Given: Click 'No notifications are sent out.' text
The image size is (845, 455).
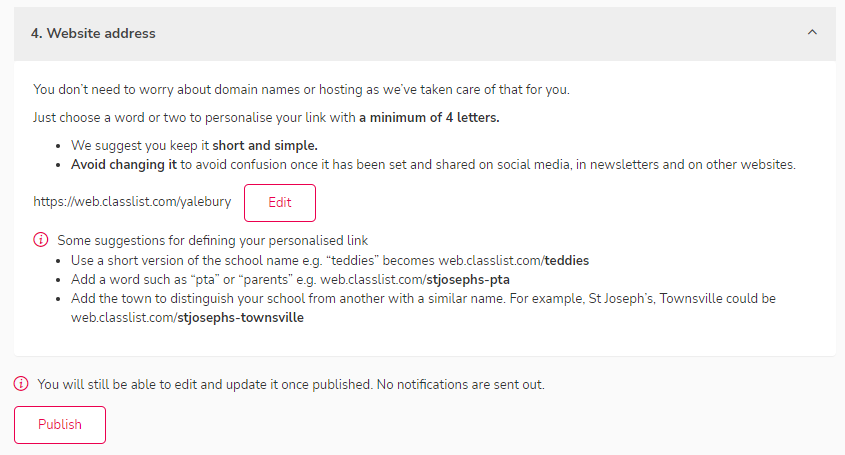Looking at the screenshot, I should tap(461, 384).
